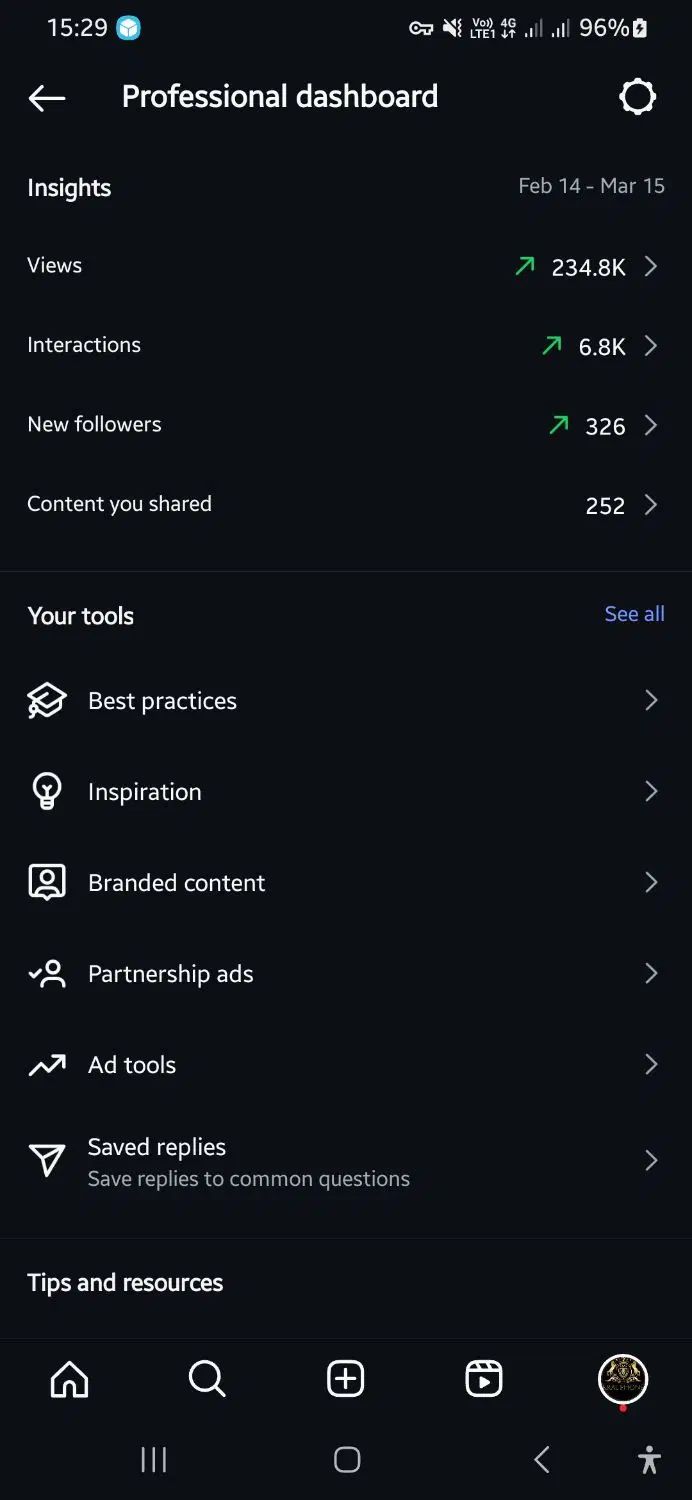
Task: Expand Interactions insights chevron
Action: click(651, 346)
